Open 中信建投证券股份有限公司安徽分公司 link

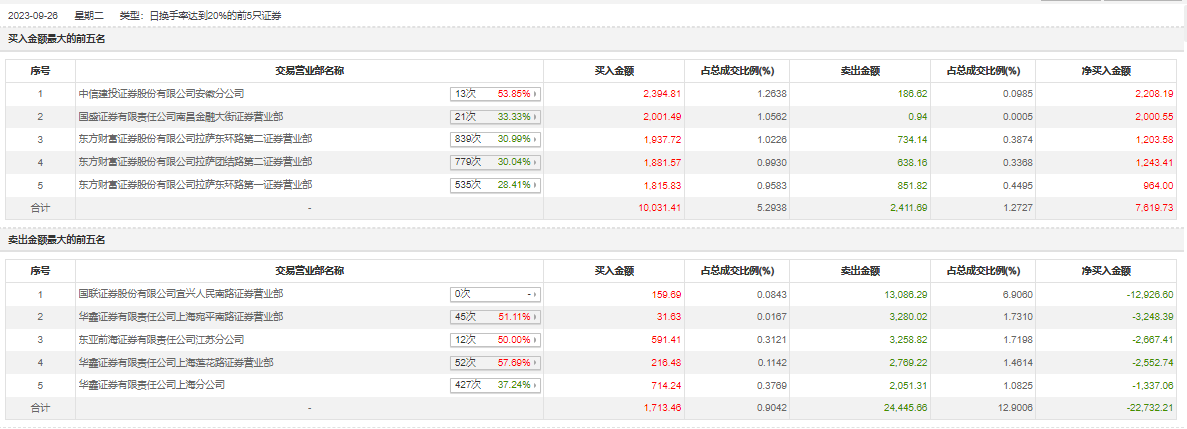click(162, 93)
